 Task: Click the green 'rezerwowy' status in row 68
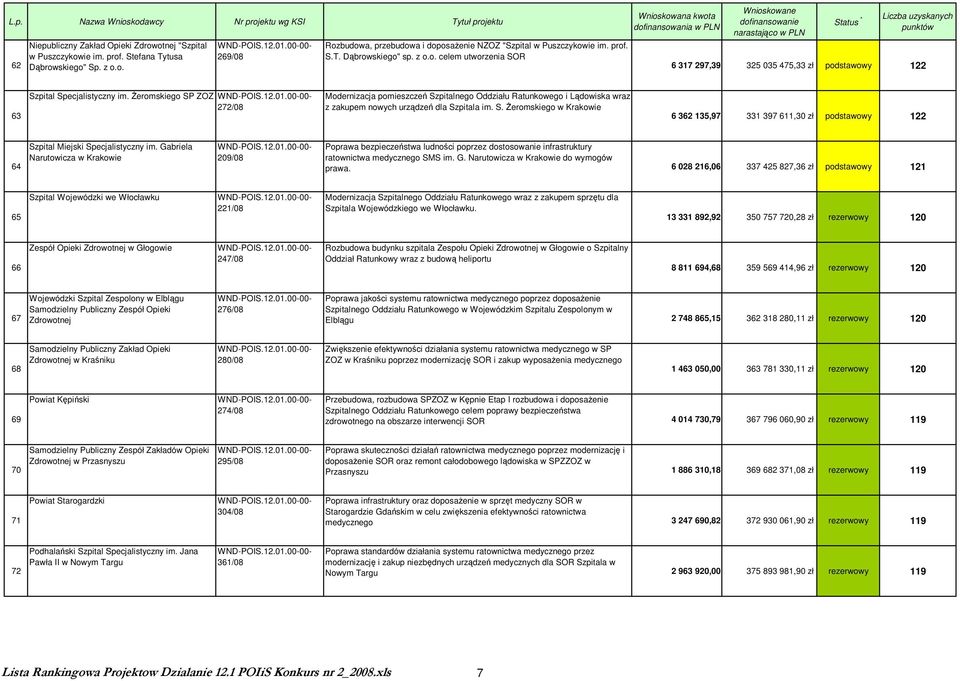(x=848, y=369)
